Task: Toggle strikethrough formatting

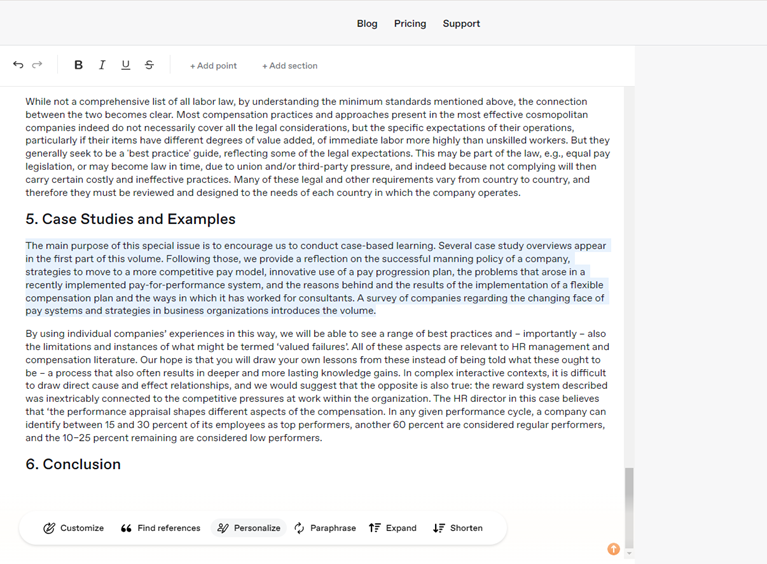Action: pyautogui.click(x=149, y=65)
